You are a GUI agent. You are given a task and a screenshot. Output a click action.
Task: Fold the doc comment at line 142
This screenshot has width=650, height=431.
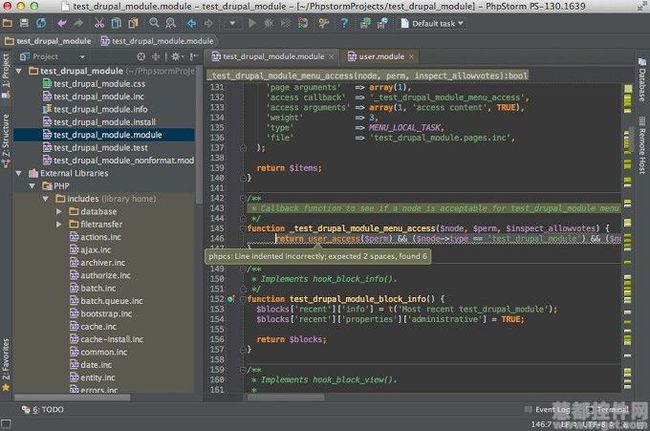click(243, 198)
